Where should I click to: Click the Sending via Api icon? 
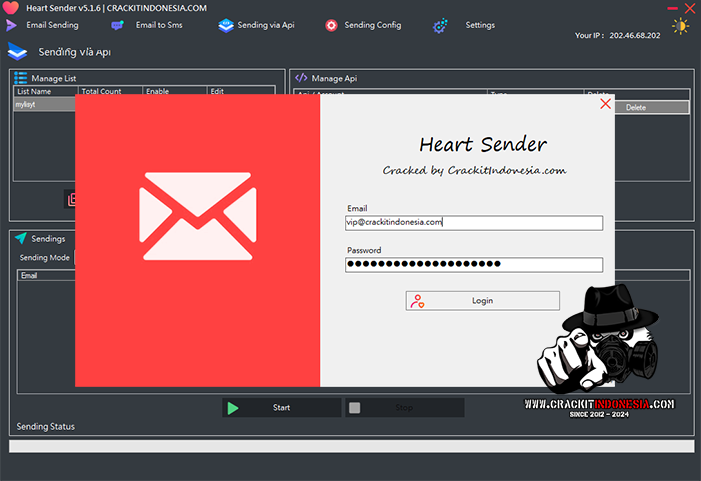(225, 25)
